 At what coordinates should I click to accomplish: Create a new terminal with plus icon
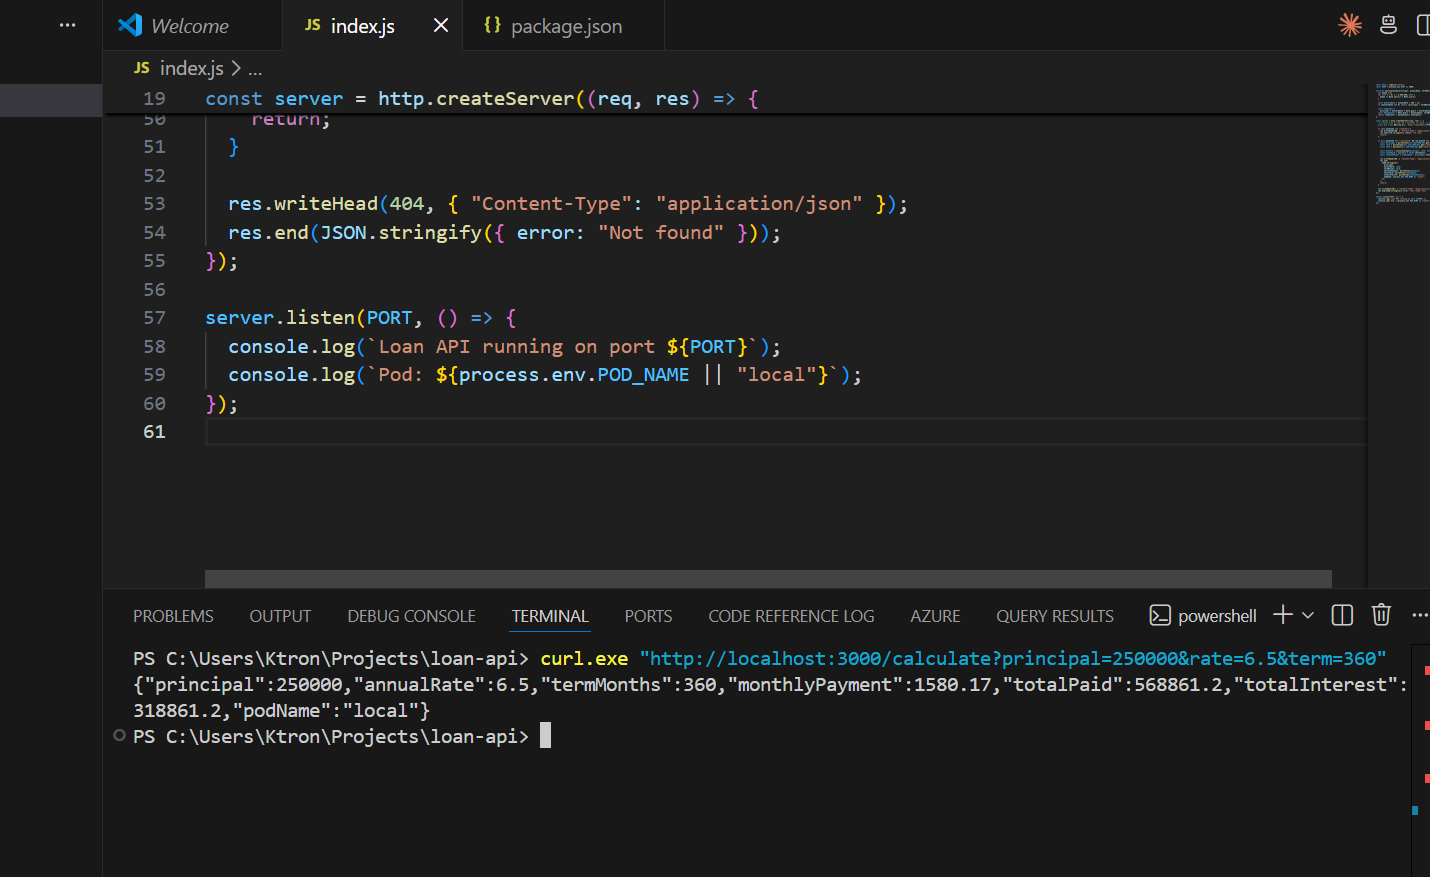click(1282, 615)
